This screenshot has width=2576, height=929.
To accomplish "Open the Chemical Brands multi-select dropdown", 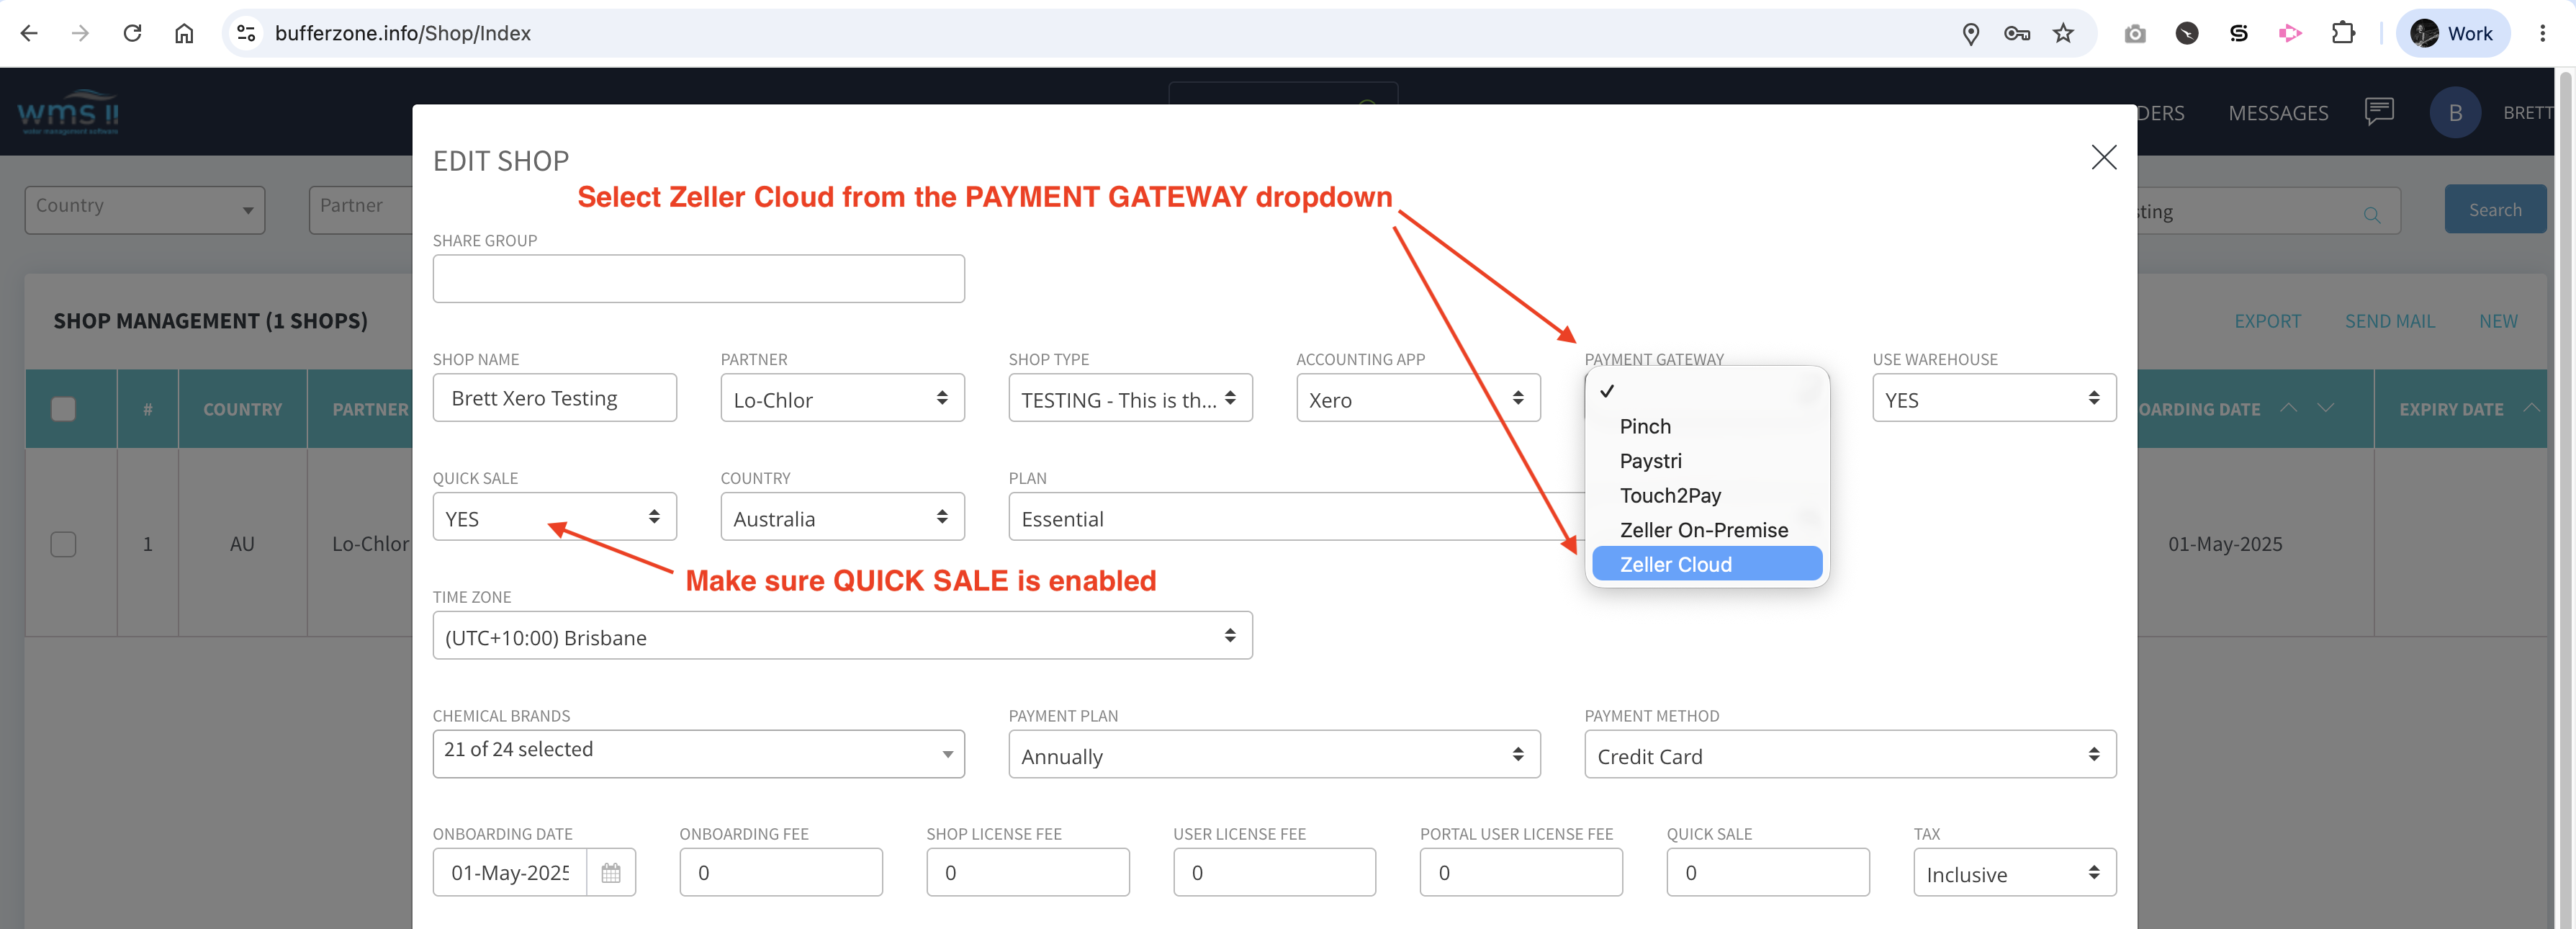I will point(698,754).
